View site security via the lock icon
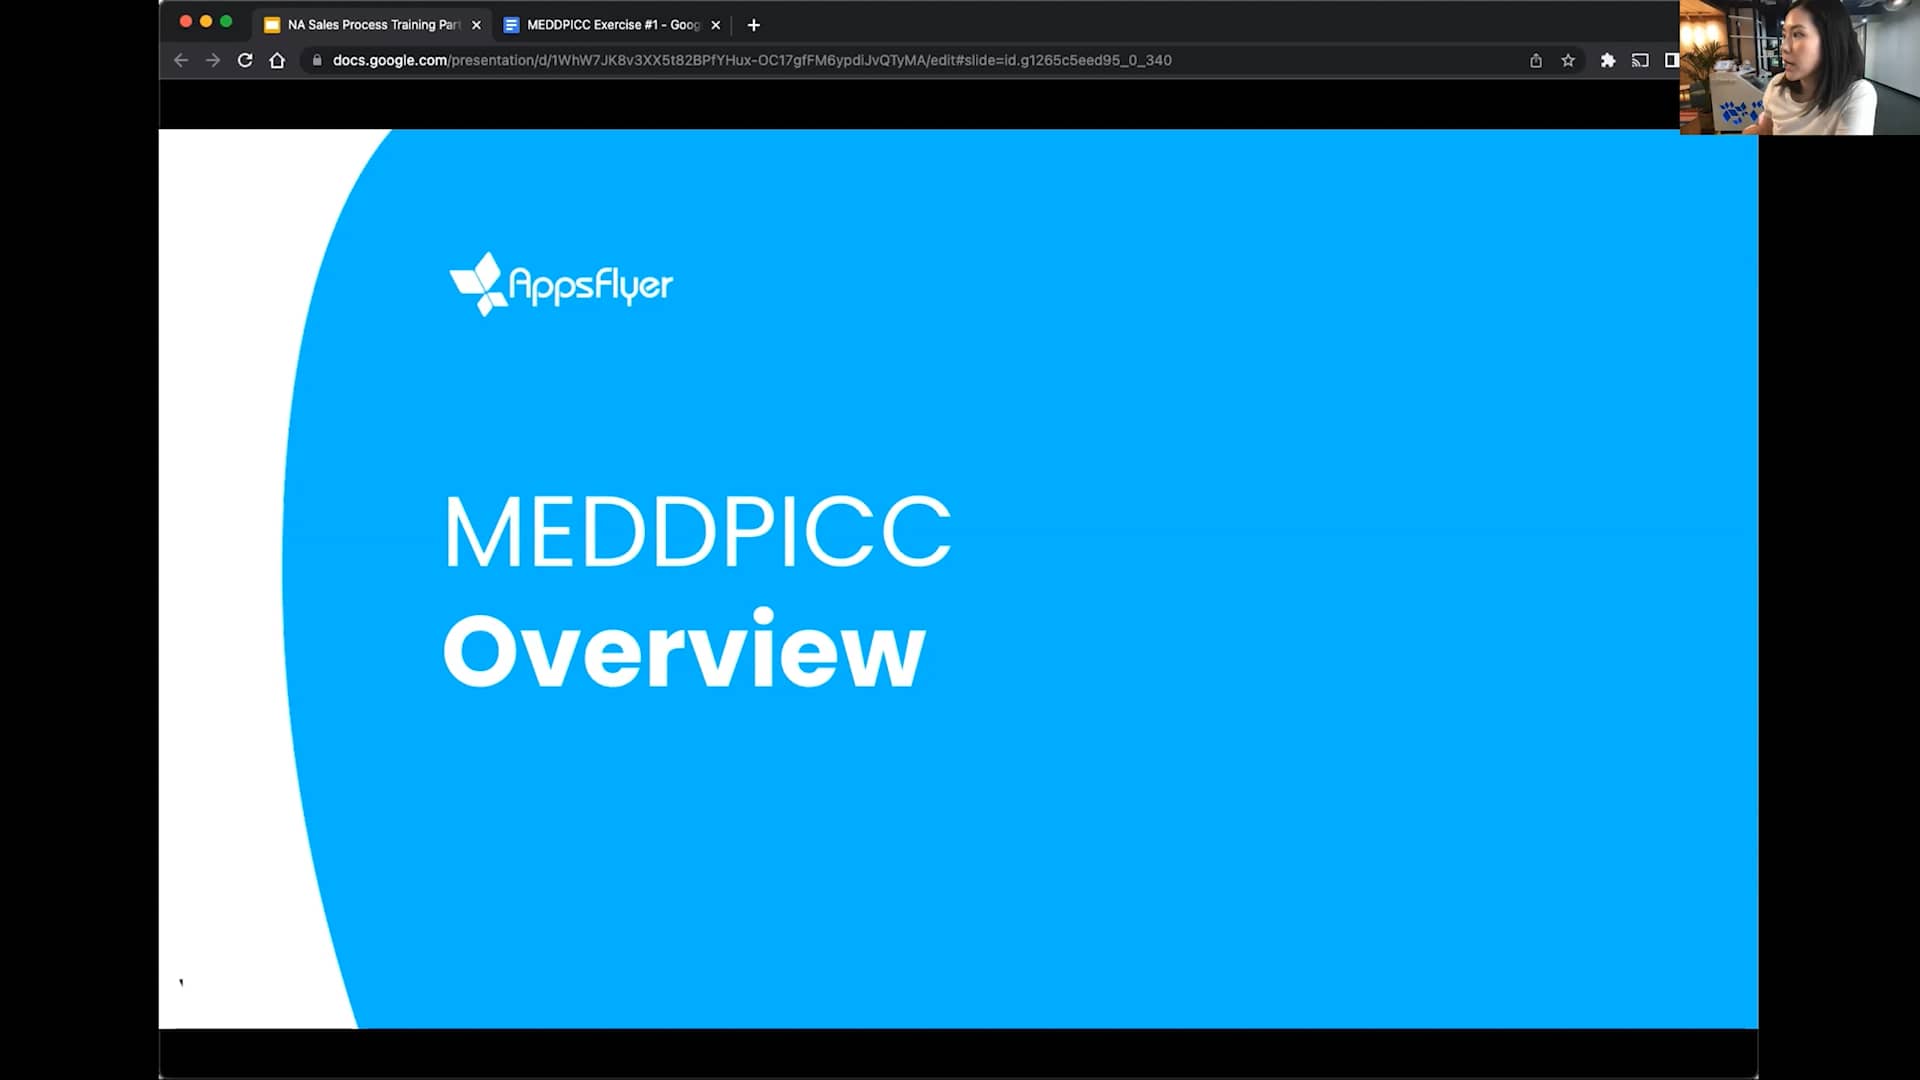 coord(318,60)
